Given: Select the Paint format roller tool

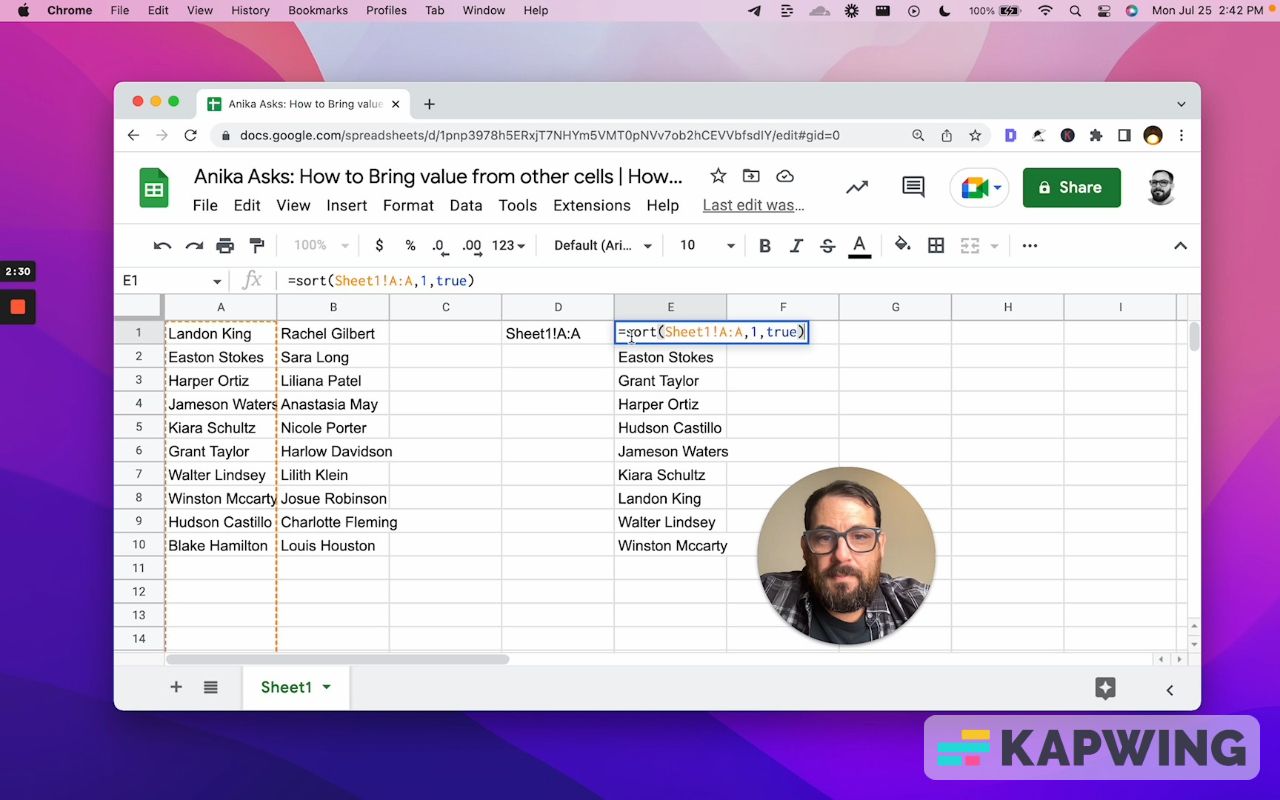Looking at the screenshot, I should [x=257, y=245].
